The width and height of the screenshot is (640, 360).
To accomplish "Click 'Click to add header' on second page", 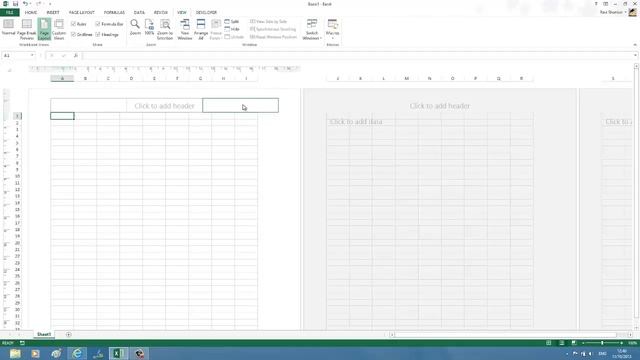I will [440, 106].
